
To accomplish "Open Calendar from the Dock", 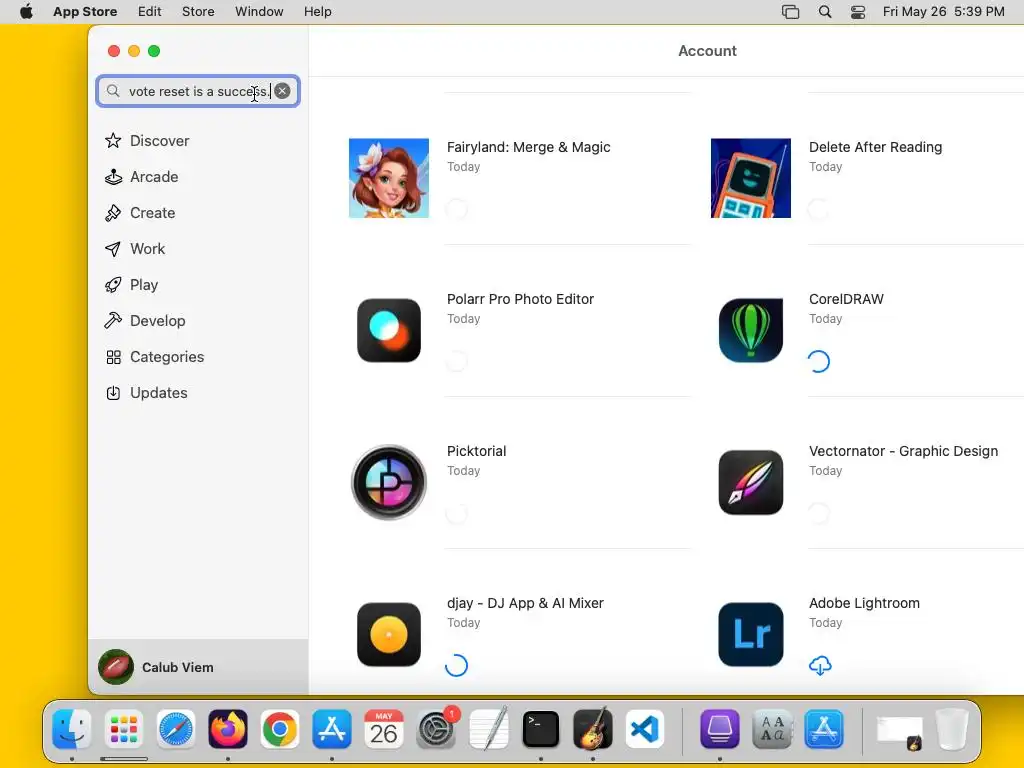I will 384,729.
